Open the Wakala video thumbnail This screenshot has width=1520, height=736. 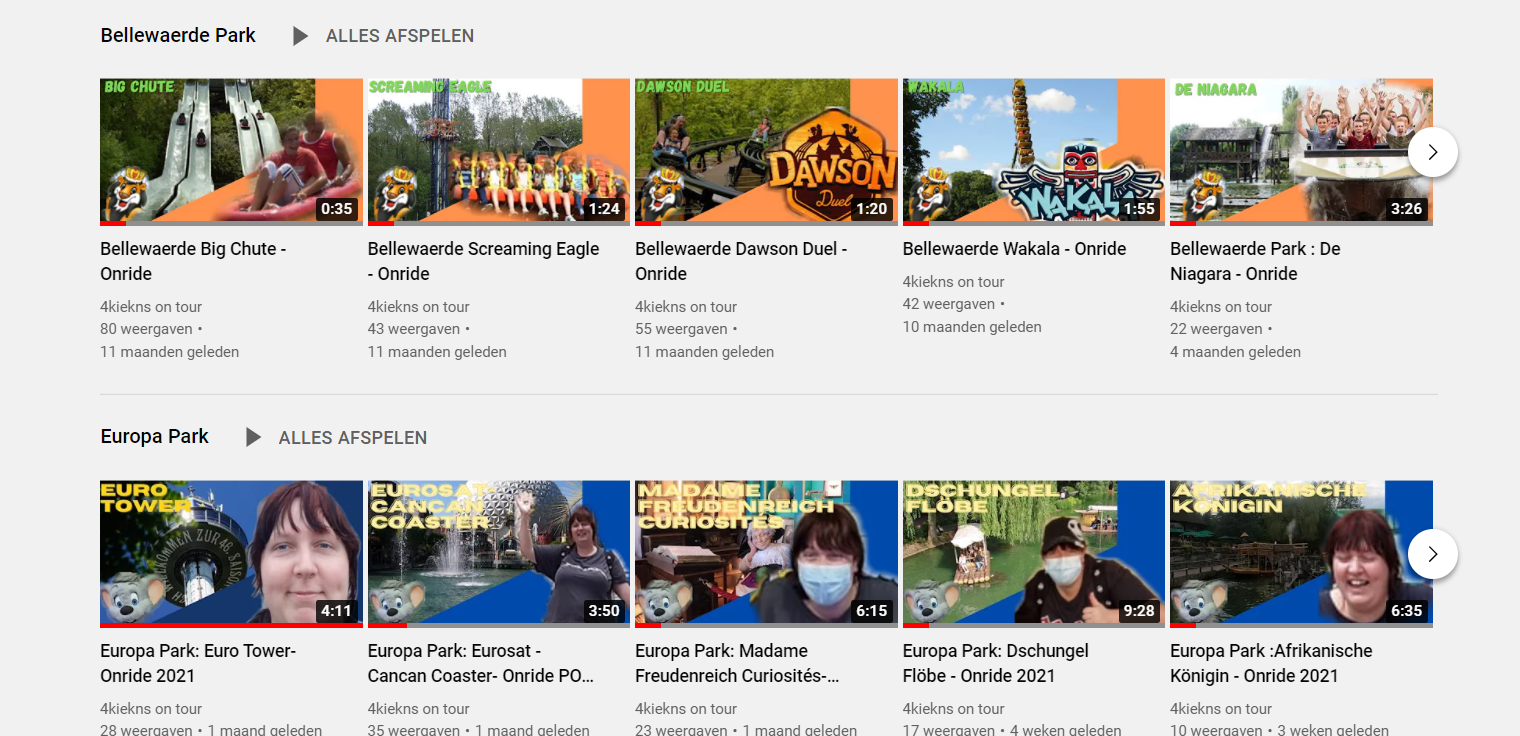[x=1034, y=152]
